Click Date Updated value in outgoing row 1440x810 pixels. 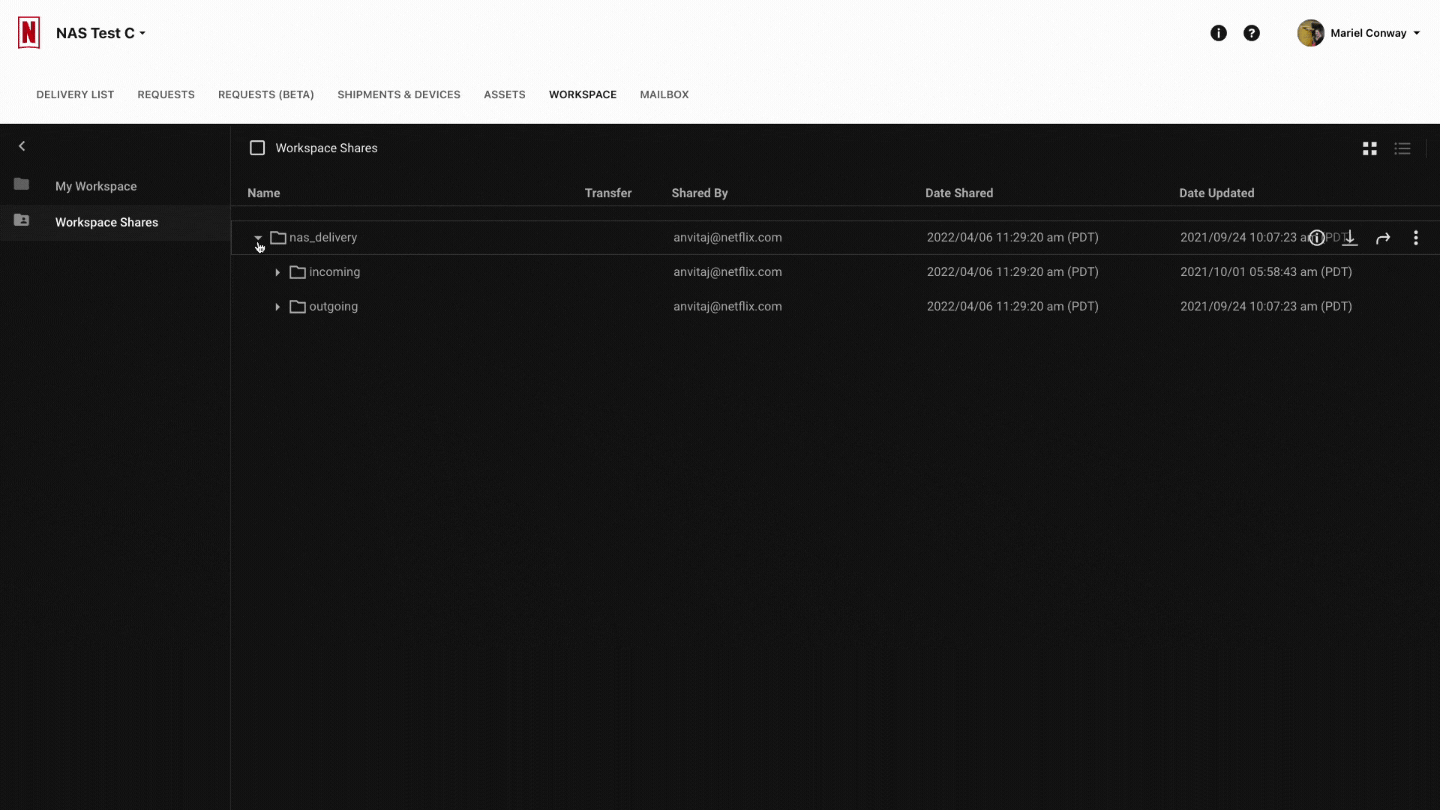[x=1266, y=307]
